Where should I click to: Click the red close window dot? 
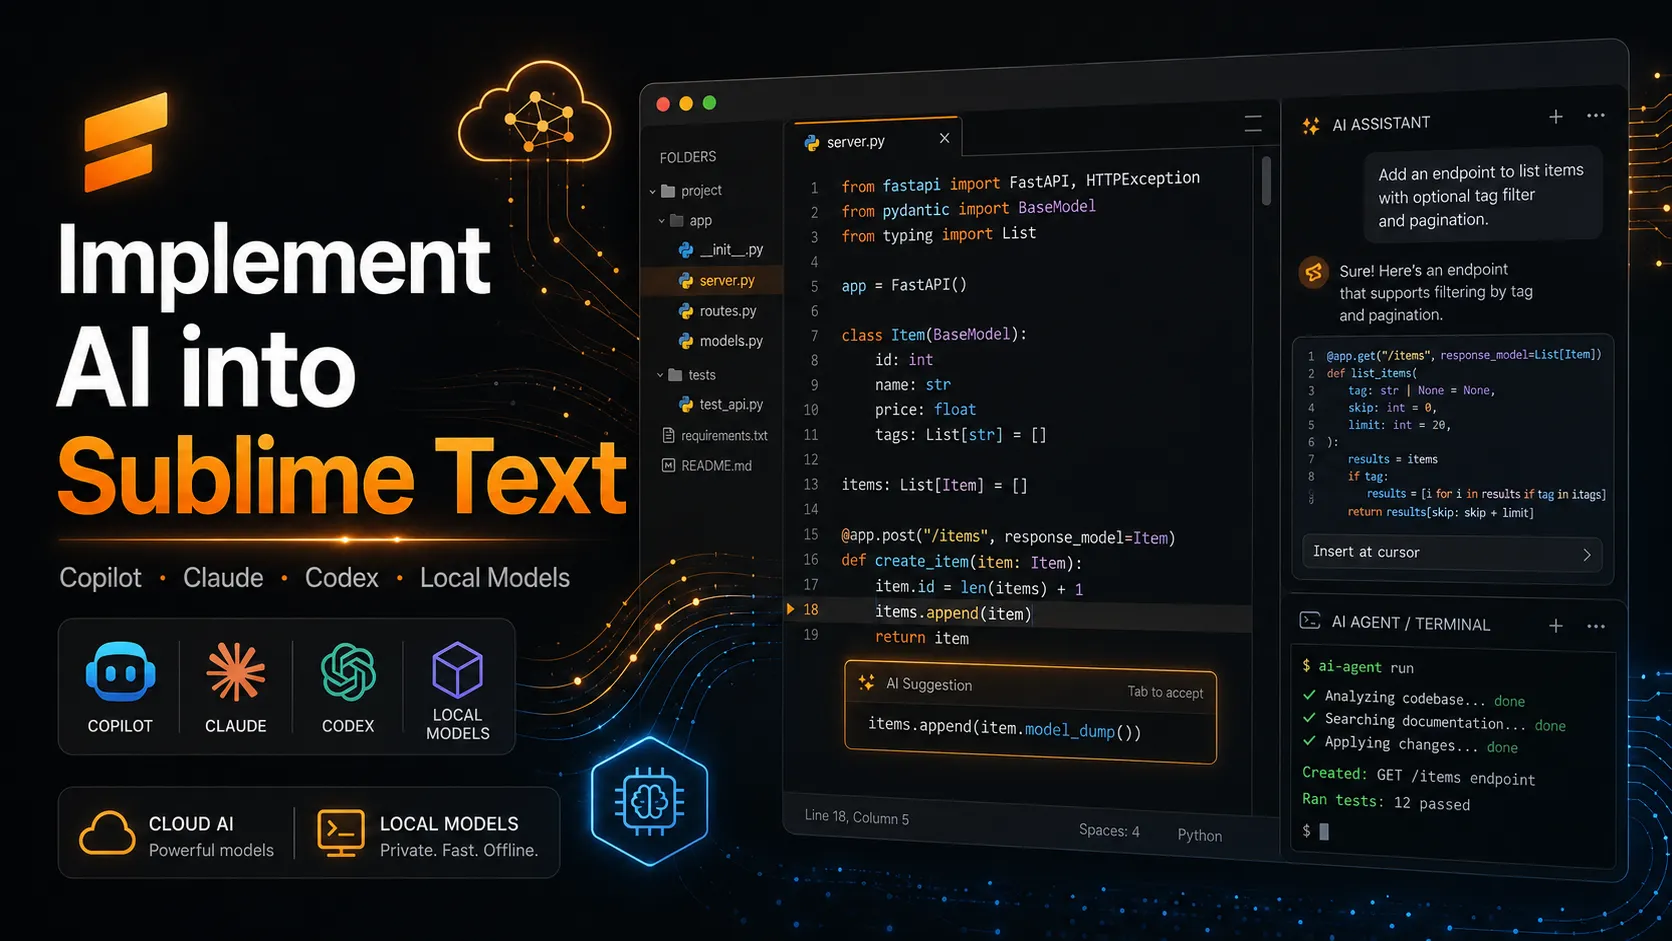[x=663, y=104]
